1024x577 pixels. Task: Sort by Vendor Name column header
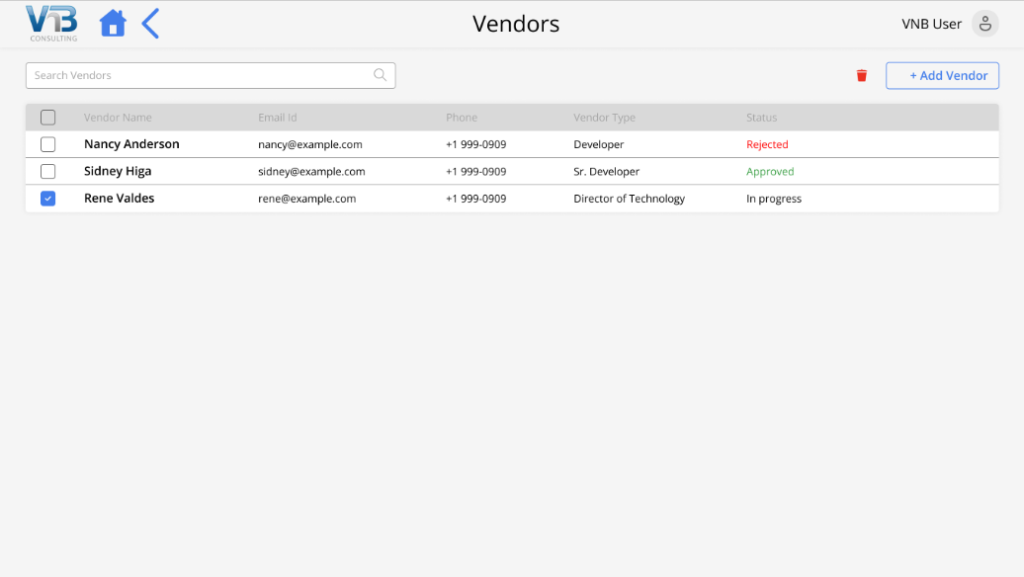coord(118,117)
